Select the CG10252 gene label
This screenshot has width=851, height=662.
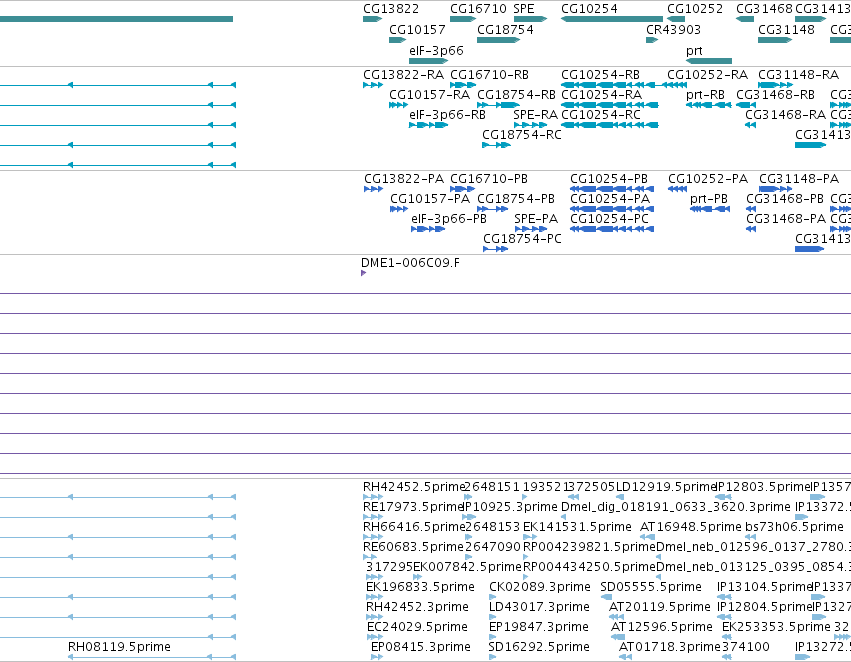coord(695,9)
